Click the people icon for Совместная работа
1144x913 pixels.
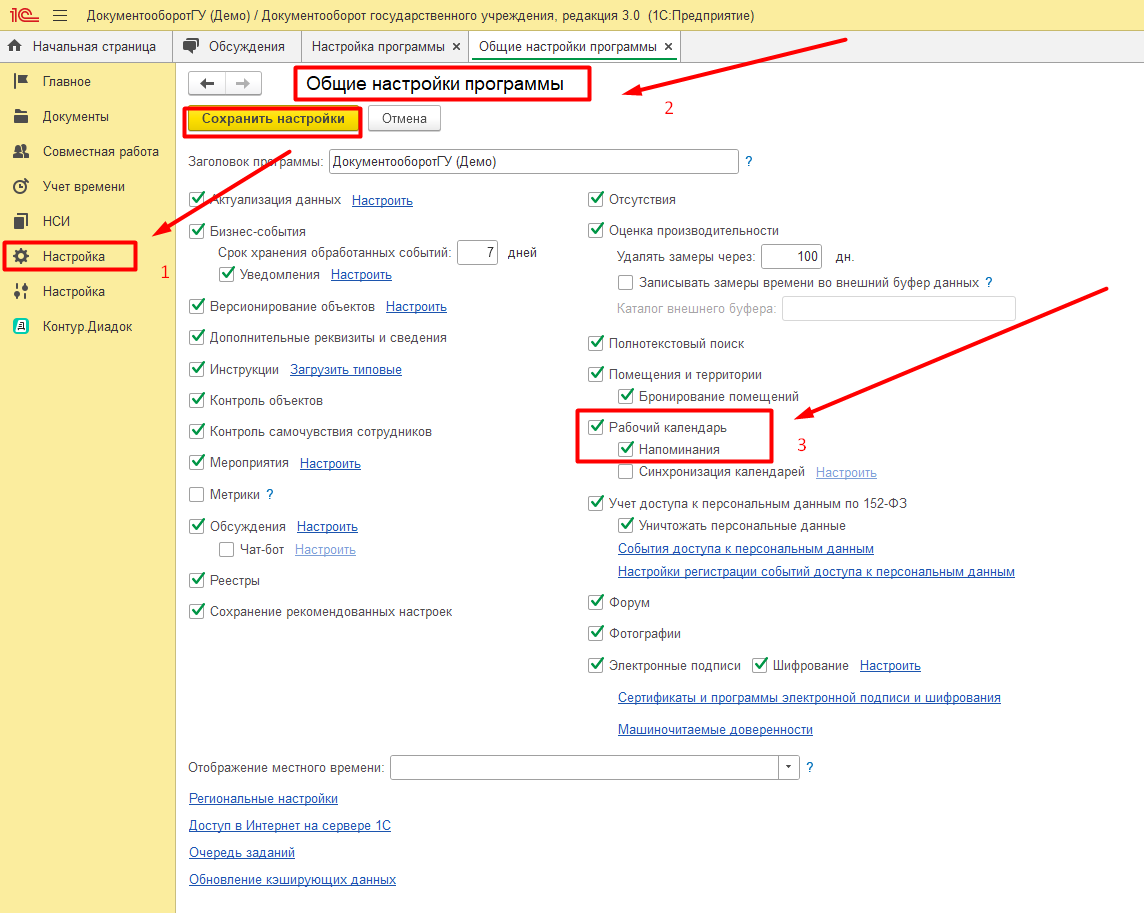click(21, 151)
